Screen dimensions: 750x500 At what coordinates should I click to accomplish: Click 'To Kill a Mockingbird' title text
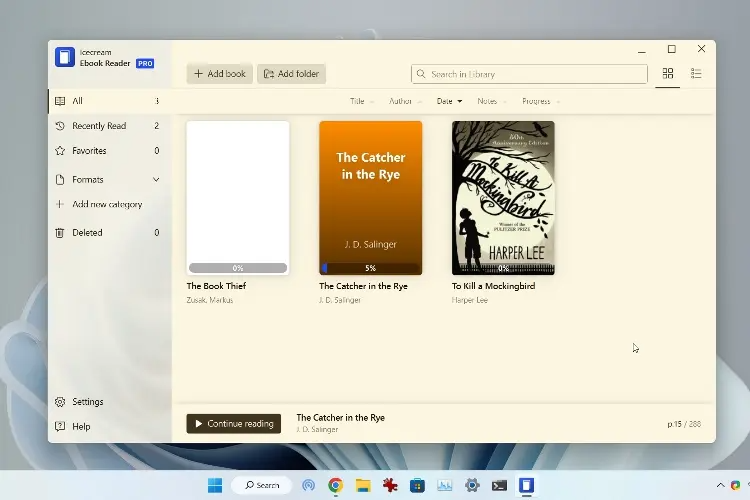(x=493, y=286)
